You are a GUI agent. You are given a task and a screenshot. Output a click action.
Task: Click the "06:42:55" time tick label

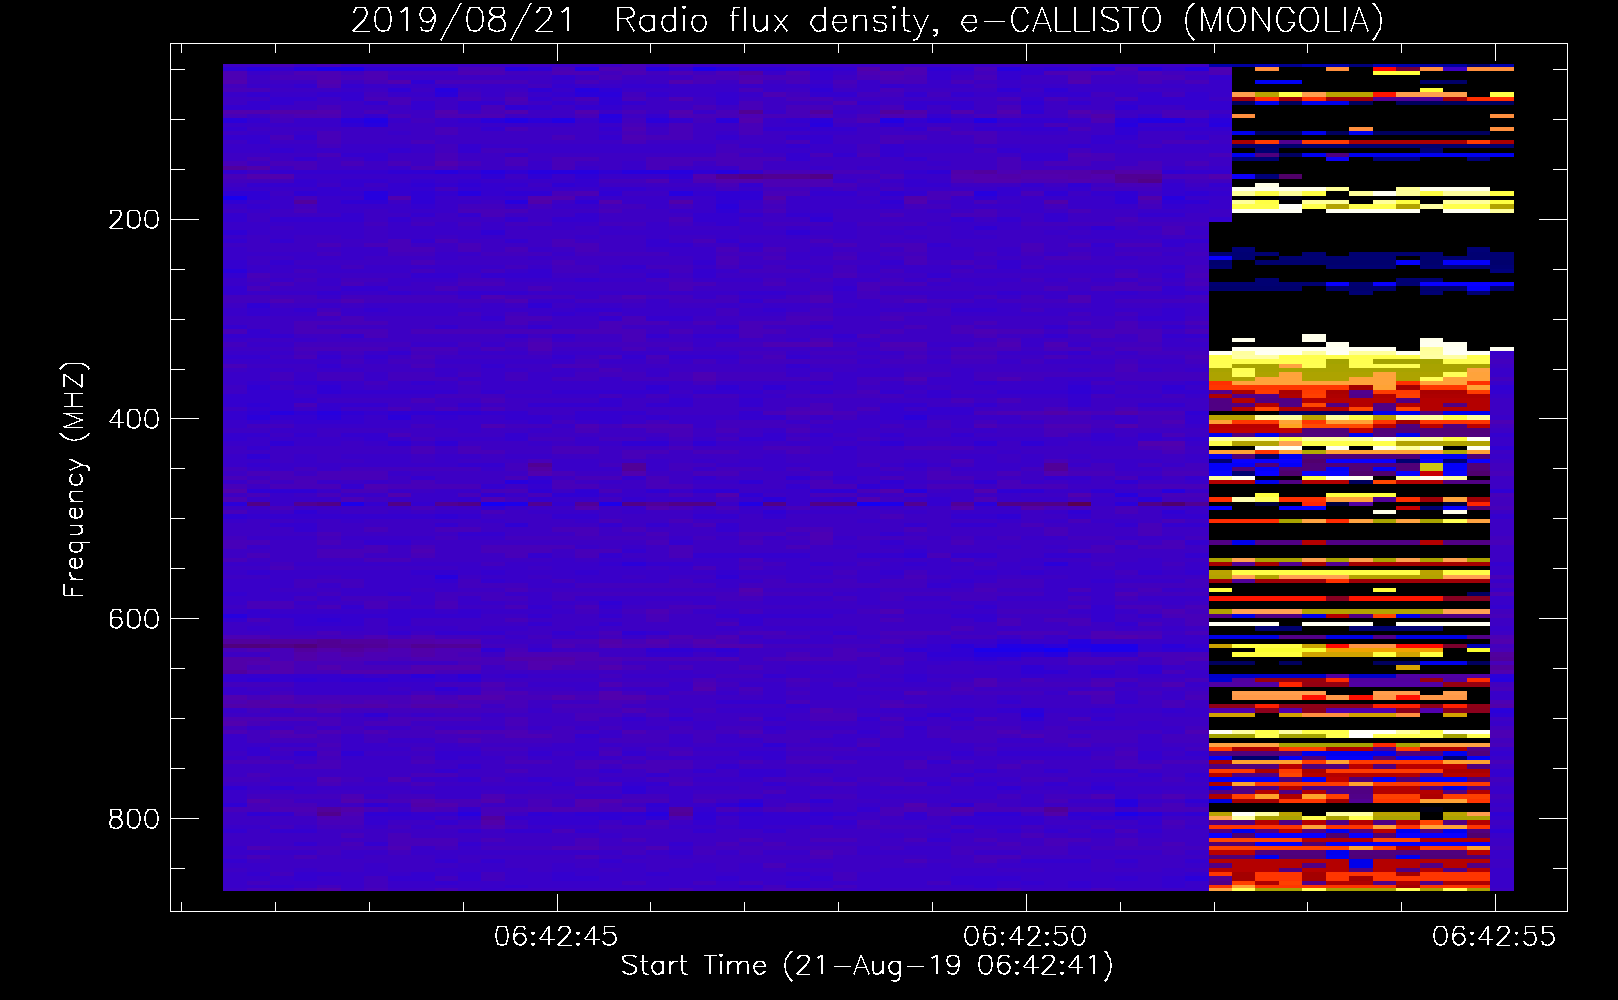(1494, 936)
